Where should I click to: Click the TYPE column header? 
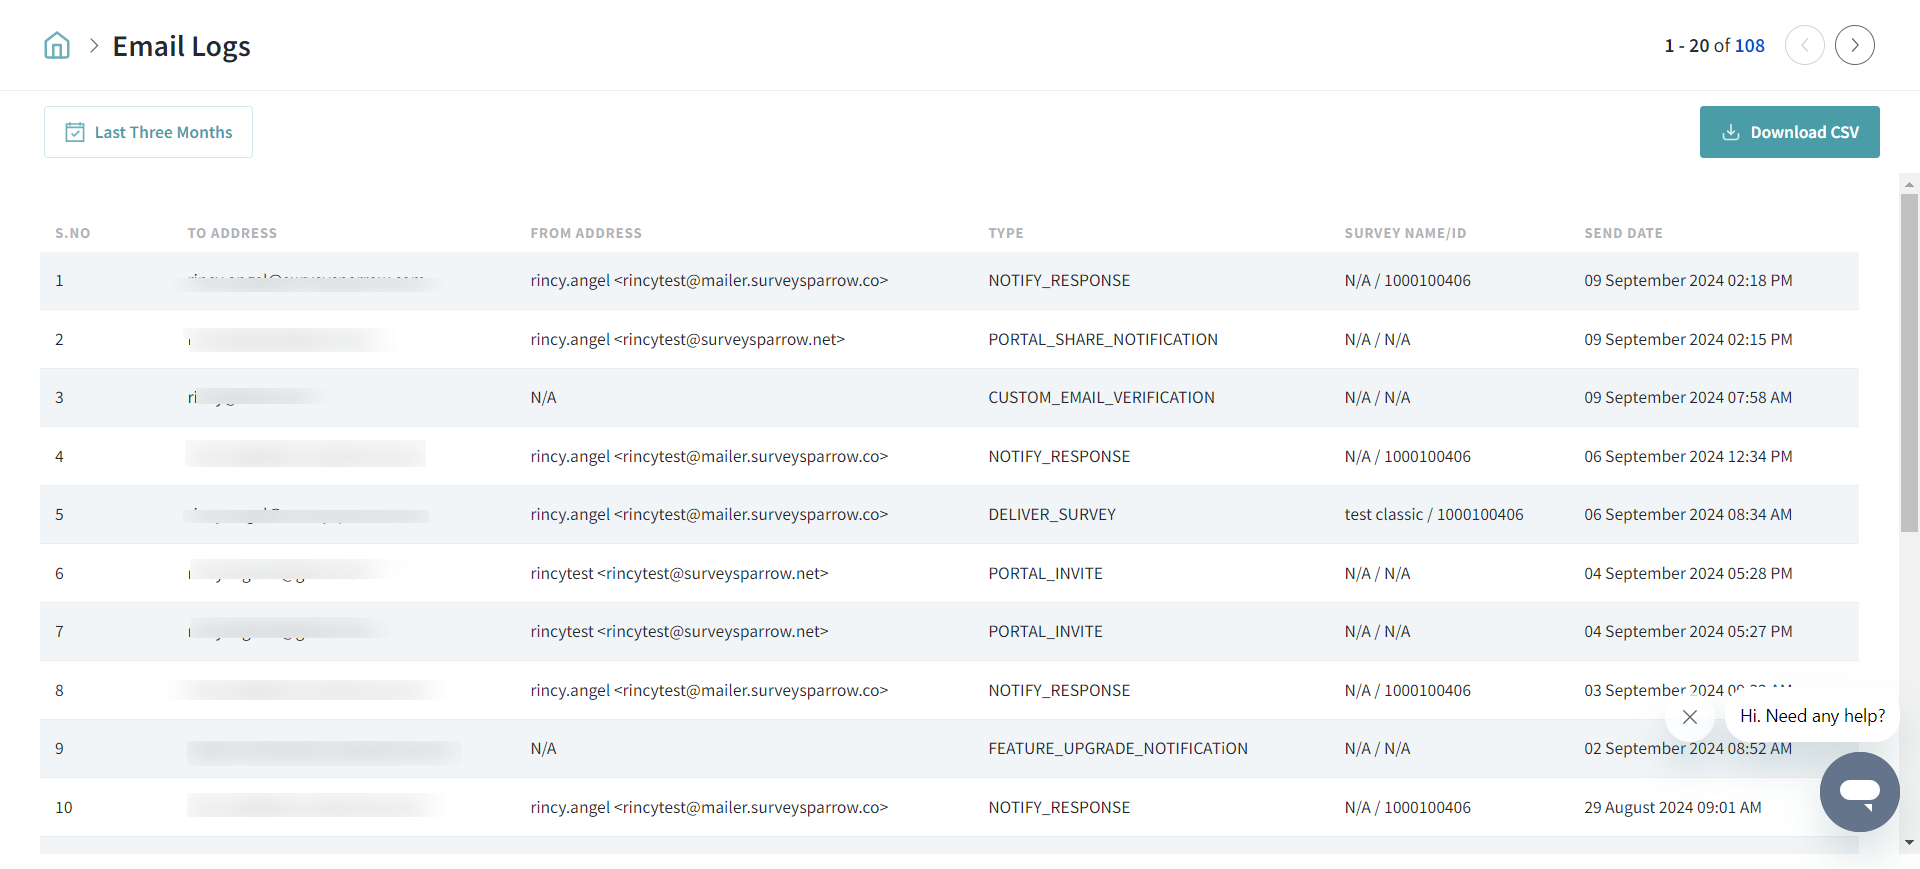[x=1005, y=233]
